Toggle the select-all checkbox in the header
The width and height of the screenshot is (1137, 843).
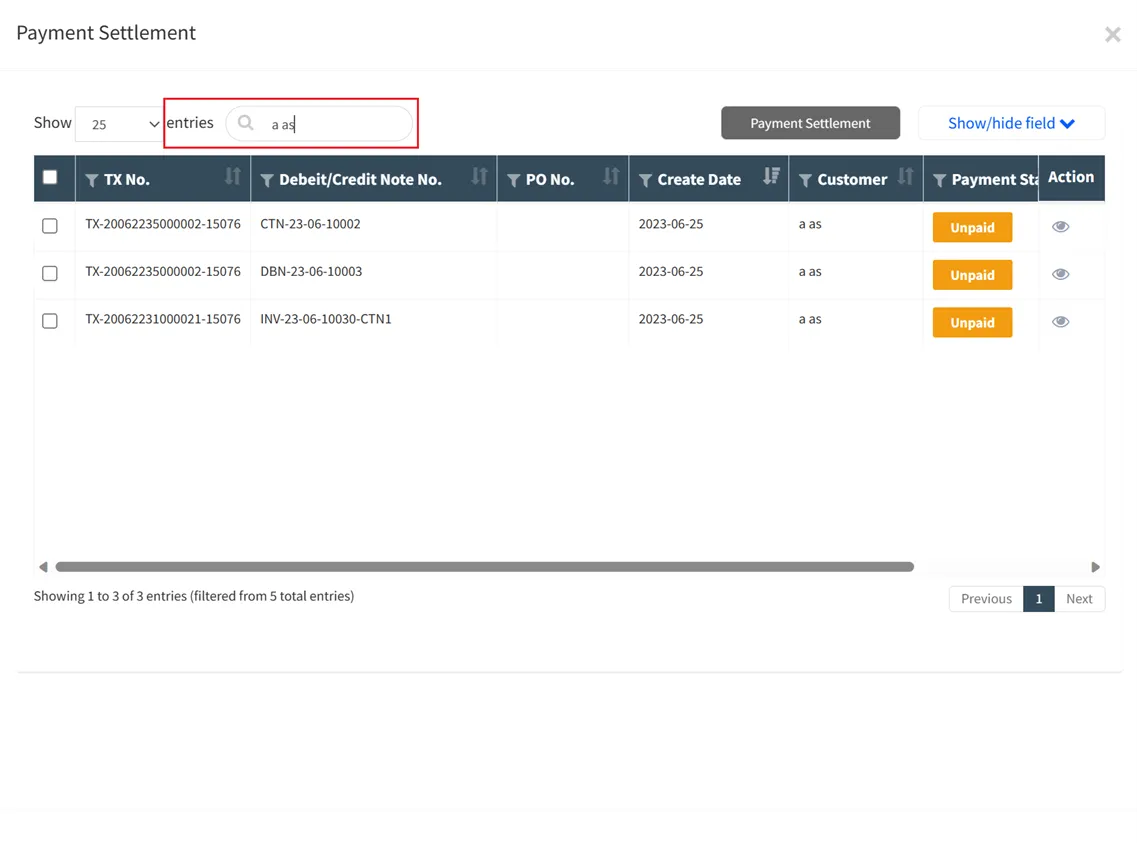pyautogui.click(x=50, y=177)
